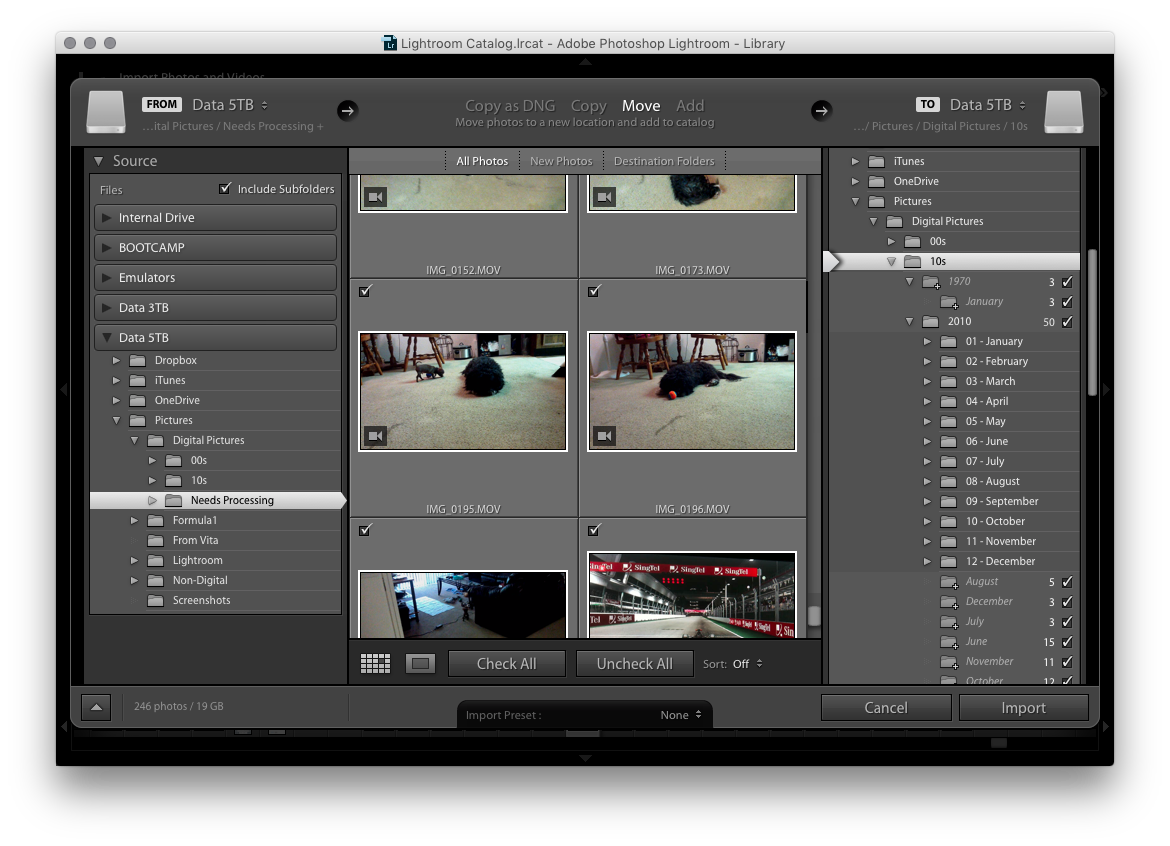Uncheck the IMG_0196.MOV checkbox
Viewport: 1170px width, 846px height.
click(x=594, y=291)
